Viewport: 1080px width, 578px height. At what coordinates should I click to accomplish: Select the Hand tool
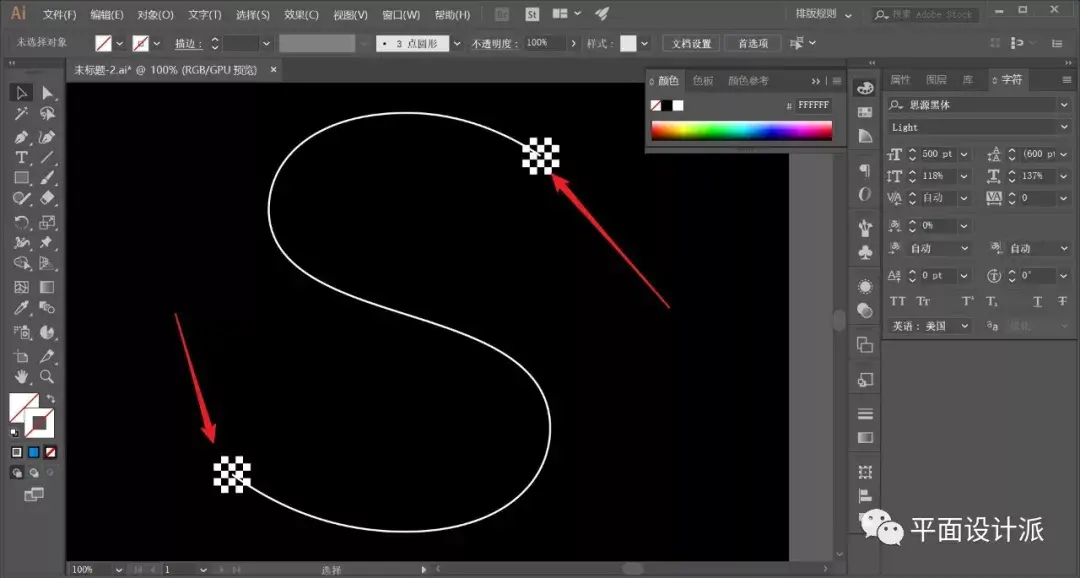click(x=21, y=377)
